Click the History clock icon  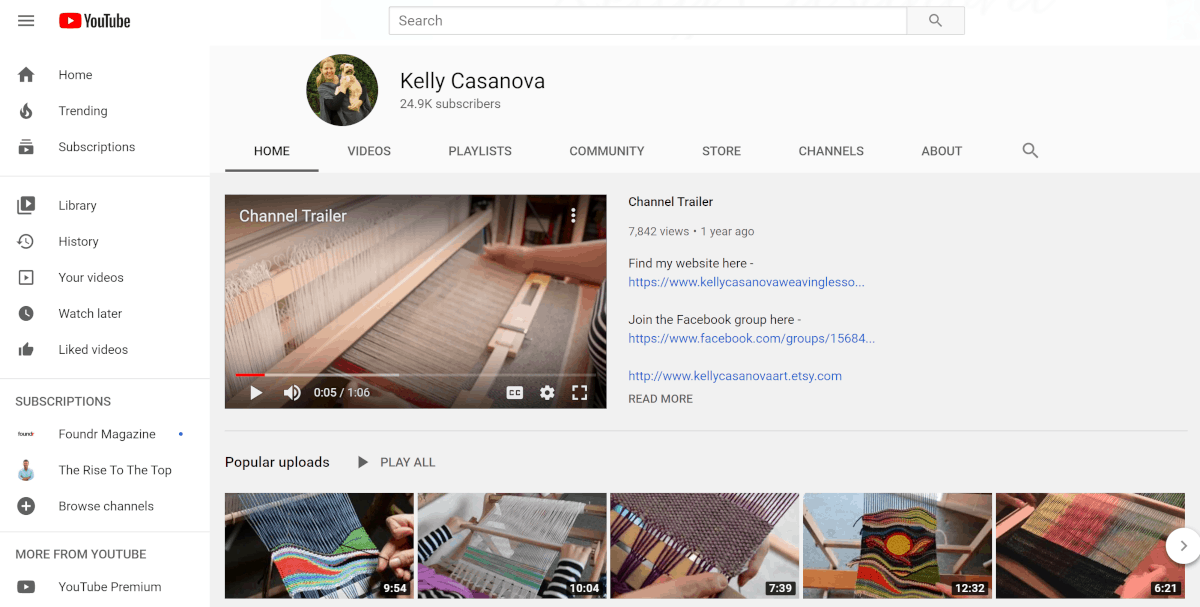(26, 241)
